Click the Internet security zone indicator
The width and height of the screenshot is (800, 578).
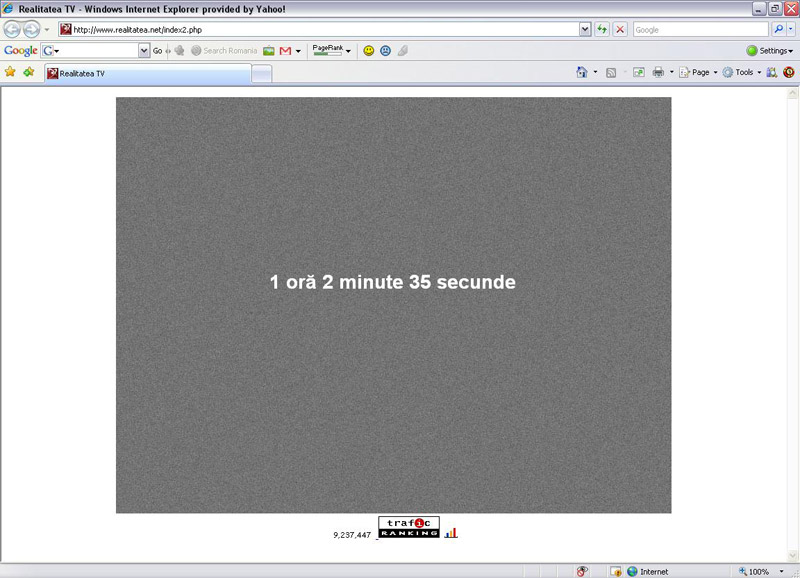point(647,571)
